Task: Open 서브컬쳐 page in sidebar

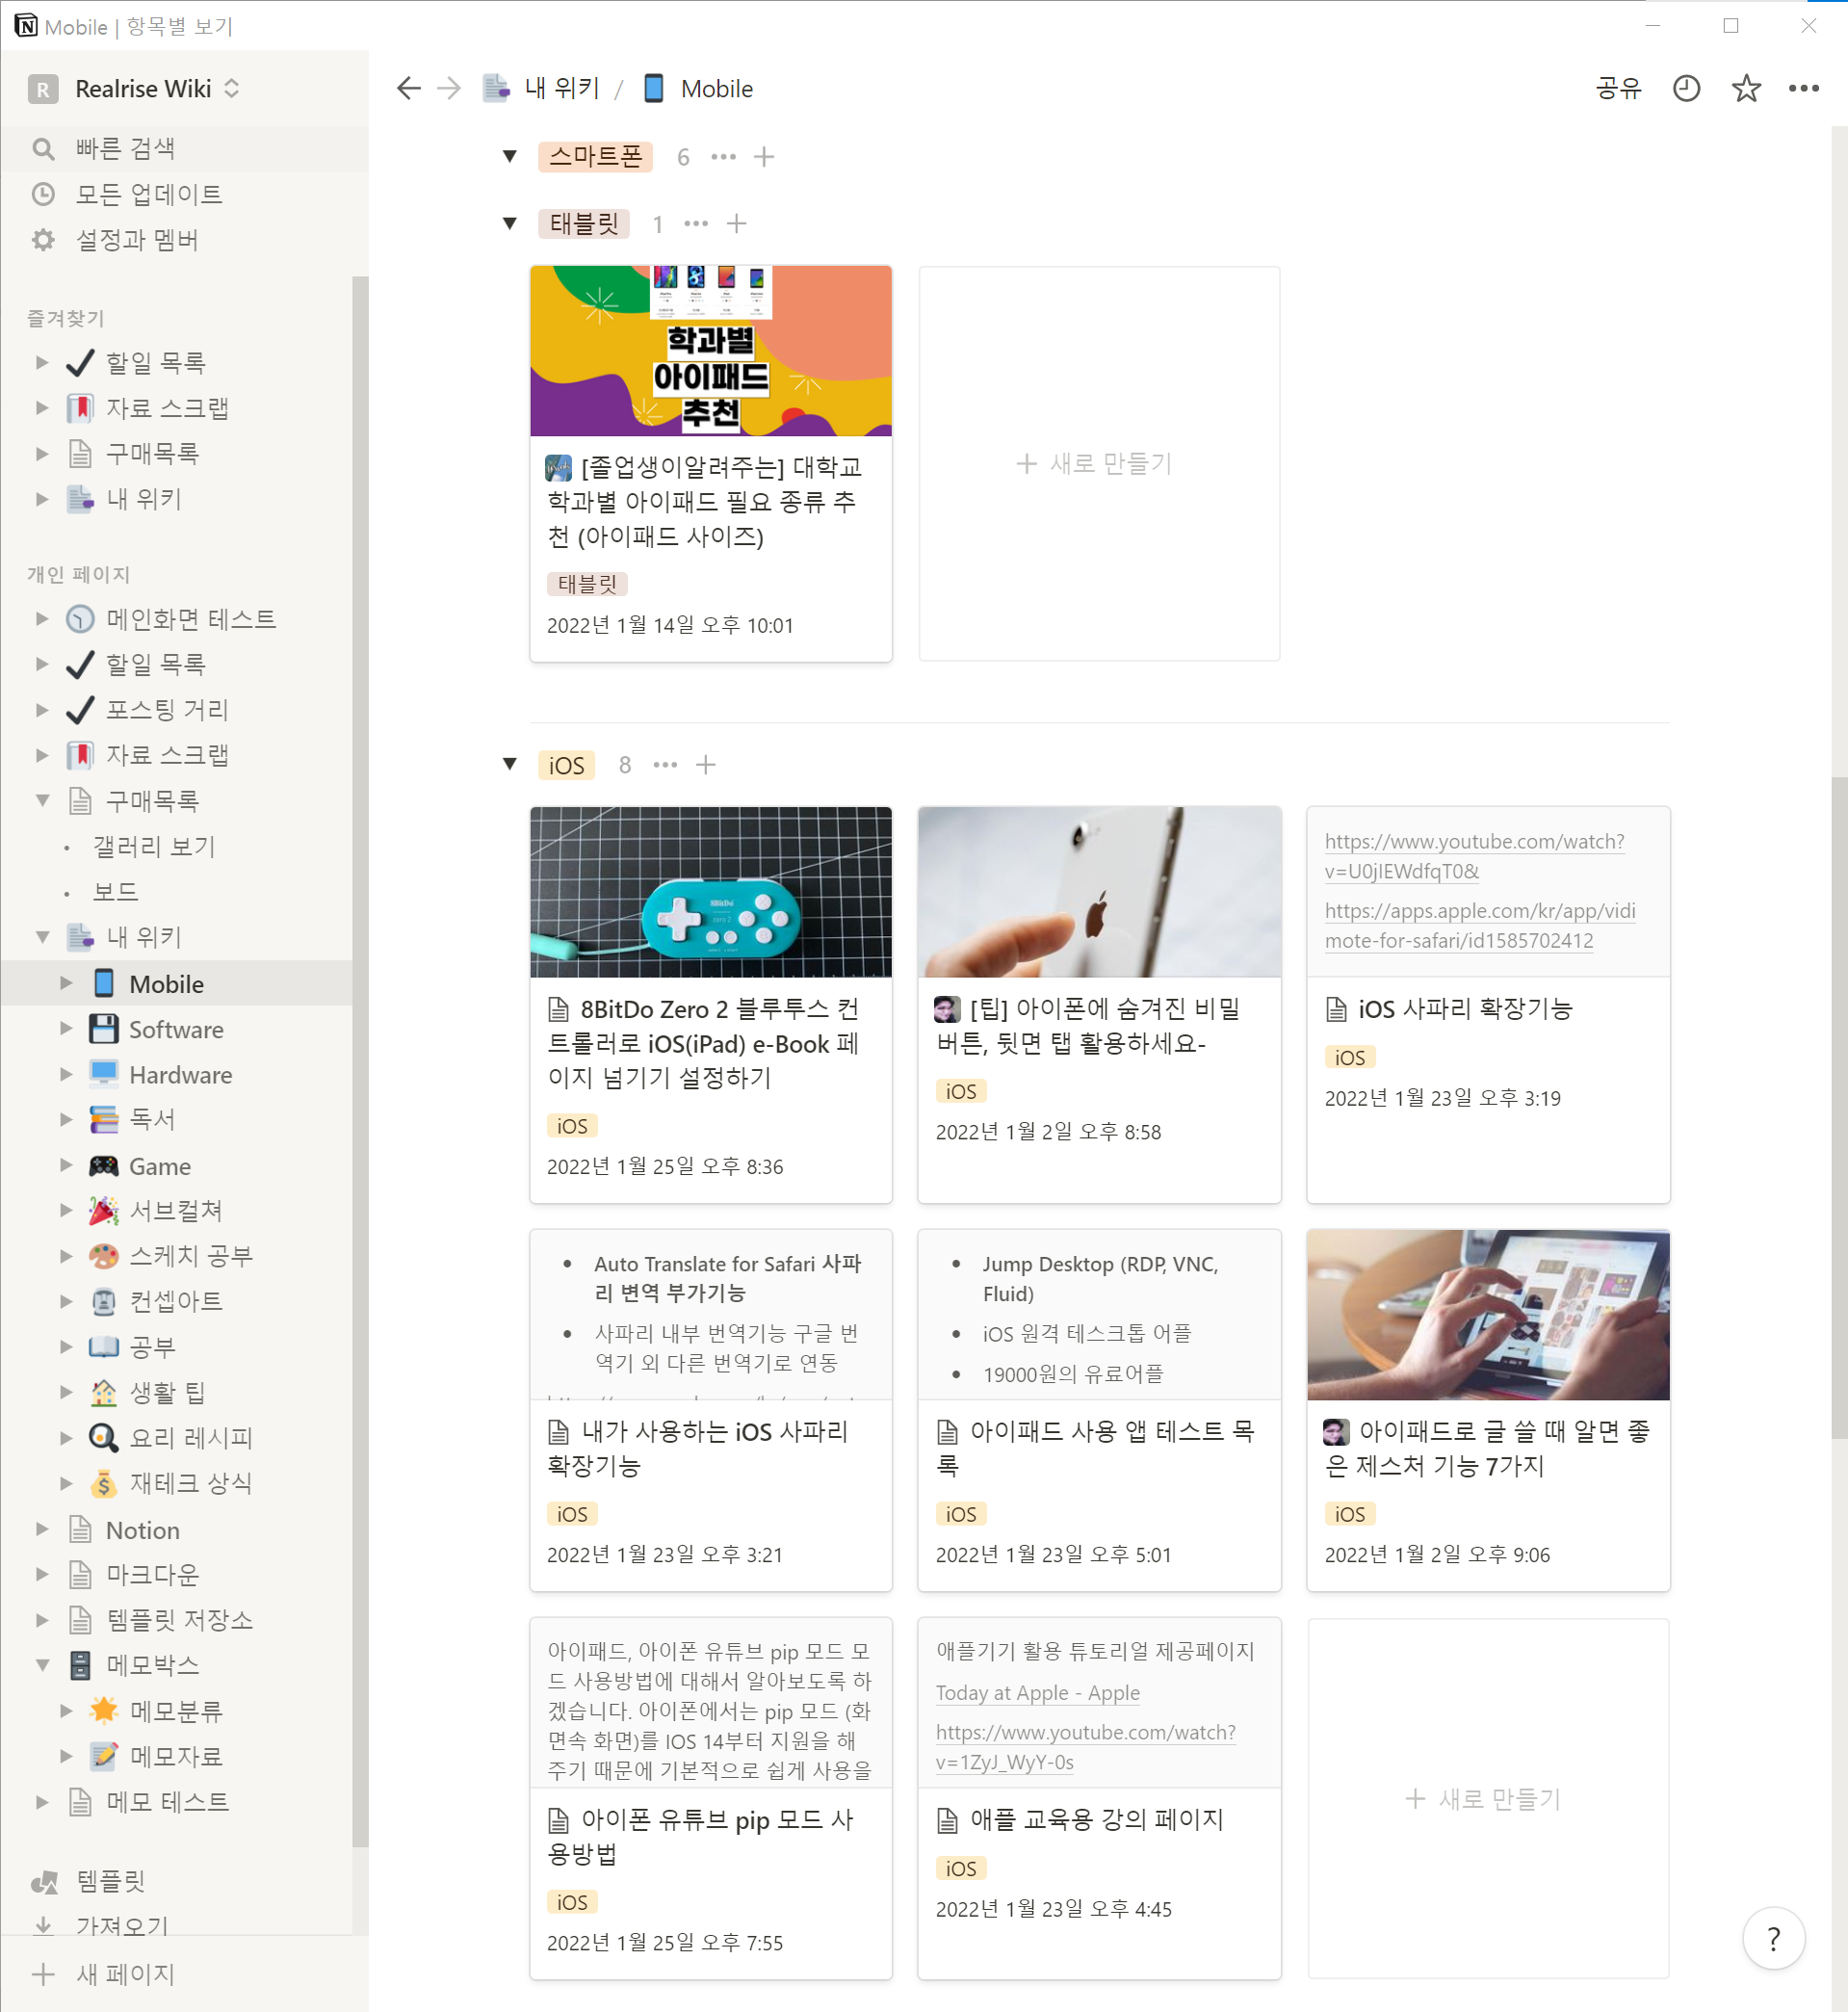Action: [x=176, y=1211]
